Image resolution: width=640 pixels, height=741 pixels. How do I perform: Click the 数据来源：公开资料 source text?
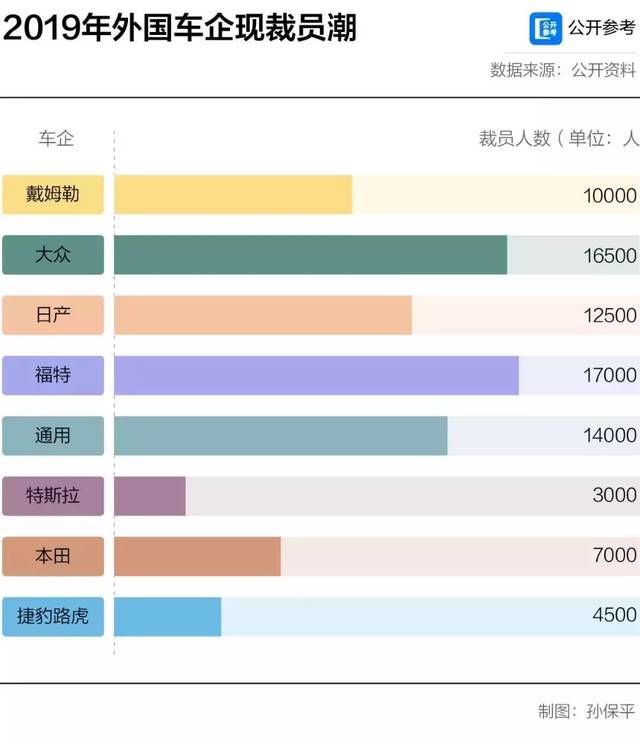(563, 70)
